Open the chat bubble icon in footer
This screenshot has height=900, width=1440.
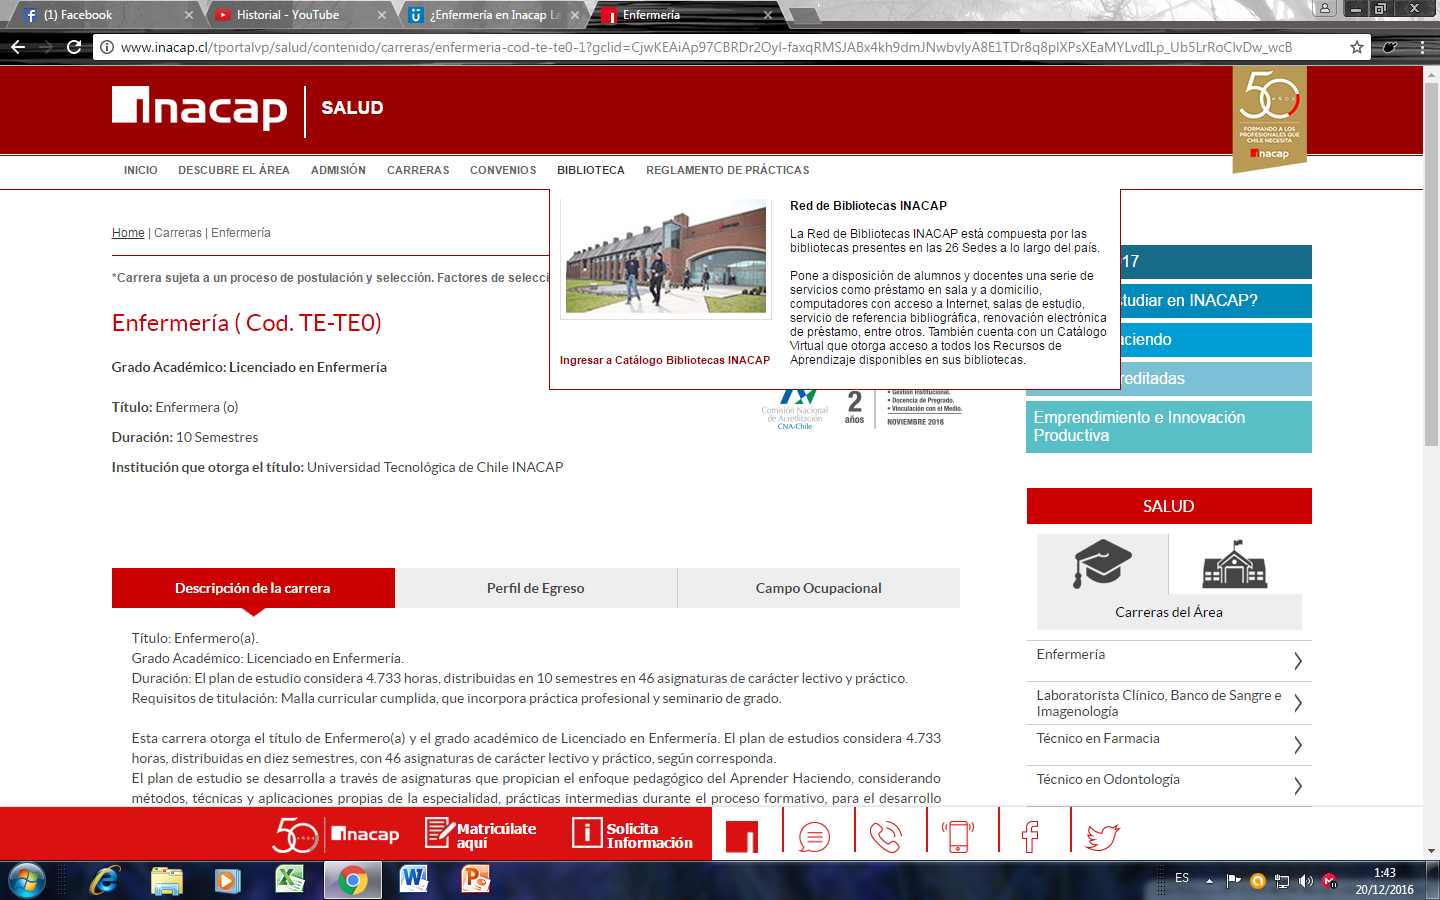pos(814,836)
